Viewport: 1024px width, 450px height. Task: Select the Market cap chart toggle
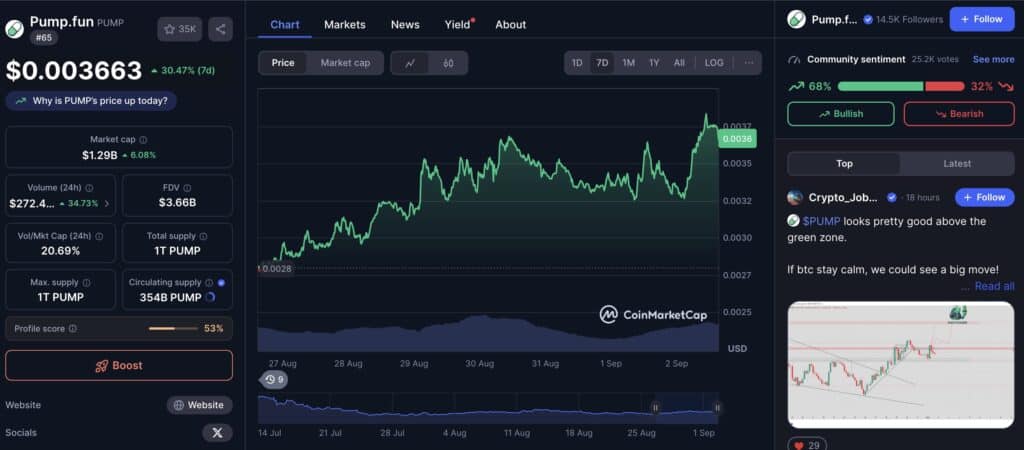tap(345, 63)
